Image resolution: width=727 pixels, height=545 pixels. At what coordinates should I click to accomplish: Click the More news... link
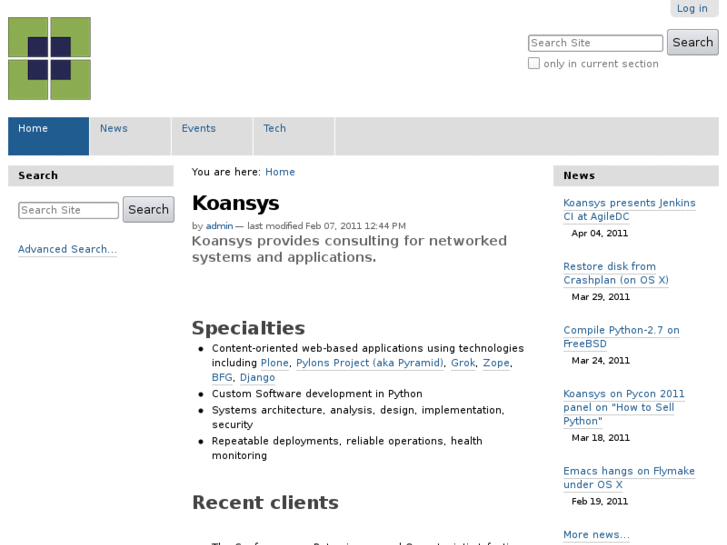(596, 534)
